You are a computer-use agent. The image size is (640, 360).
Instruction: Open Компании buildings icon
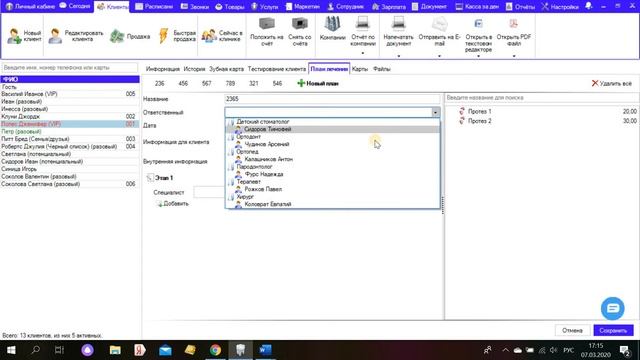(332, 24)
